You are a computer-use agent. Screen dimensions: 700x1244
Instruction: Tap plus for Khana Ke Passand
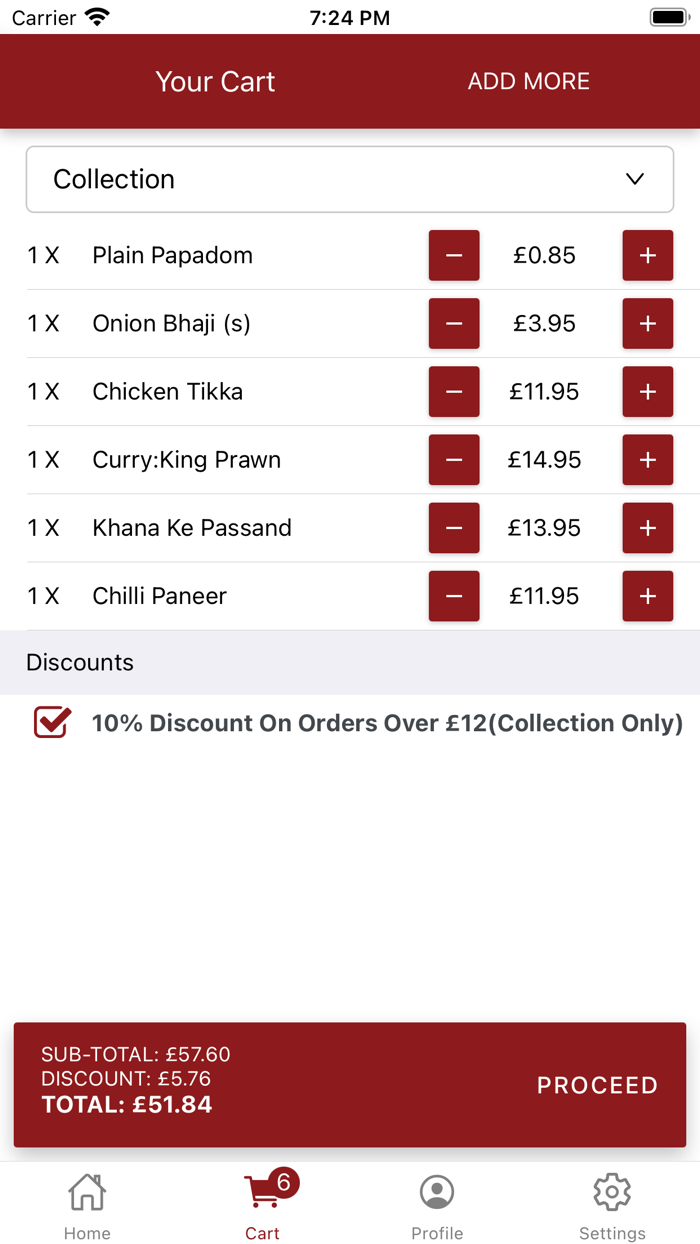pos(648,528)
